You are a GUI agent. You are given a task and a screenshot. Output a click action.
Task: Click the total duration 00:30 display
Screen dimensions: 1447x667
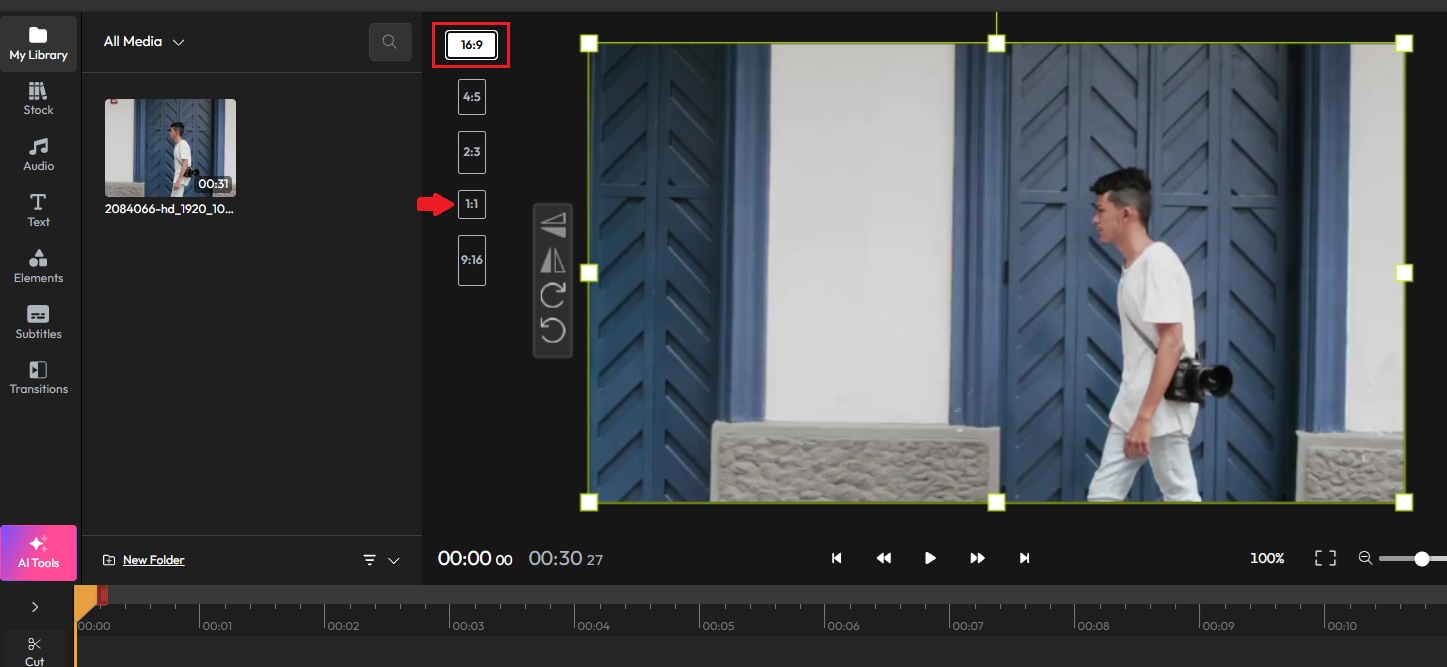(x=566, y=558)
